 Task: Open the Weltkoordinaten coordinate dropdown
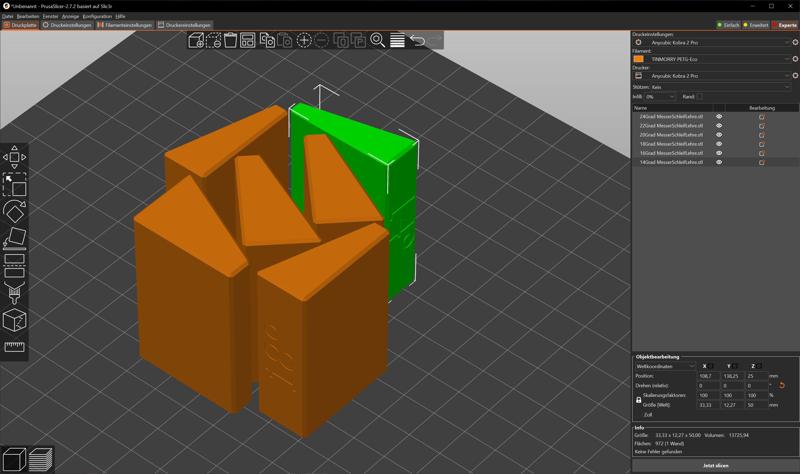coord(665,366)
